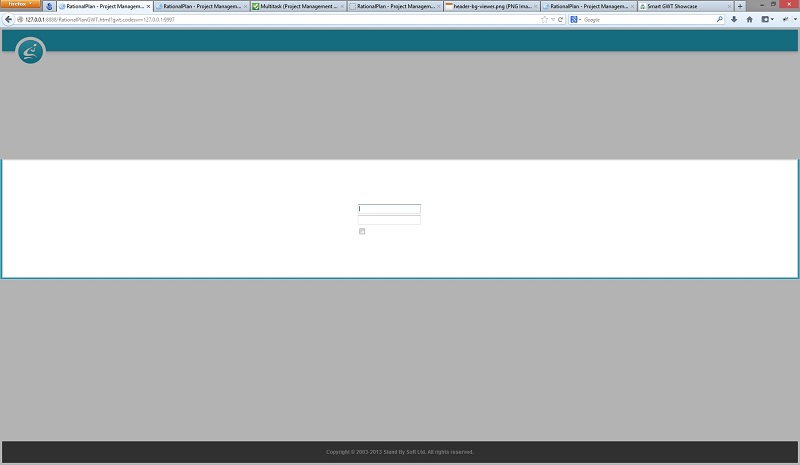800x465 pixels.
Task: Expand the URL history dropdown arrow
Action: [553, 19]
